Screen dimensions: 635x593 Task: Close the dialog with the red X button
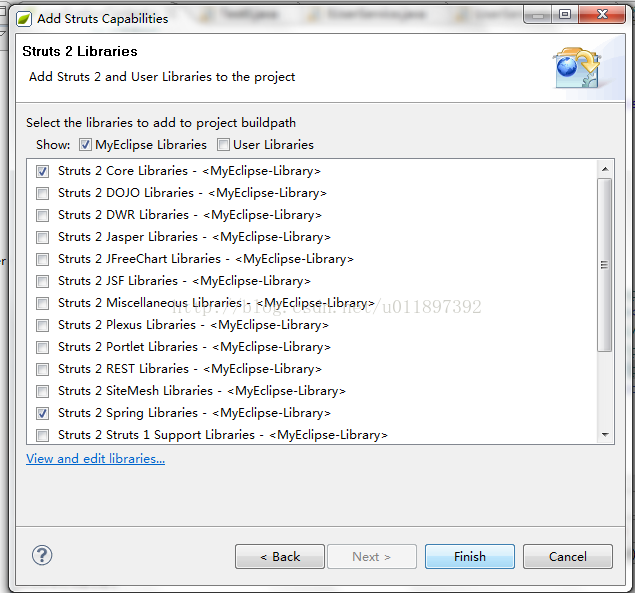(x=602, y=15)
